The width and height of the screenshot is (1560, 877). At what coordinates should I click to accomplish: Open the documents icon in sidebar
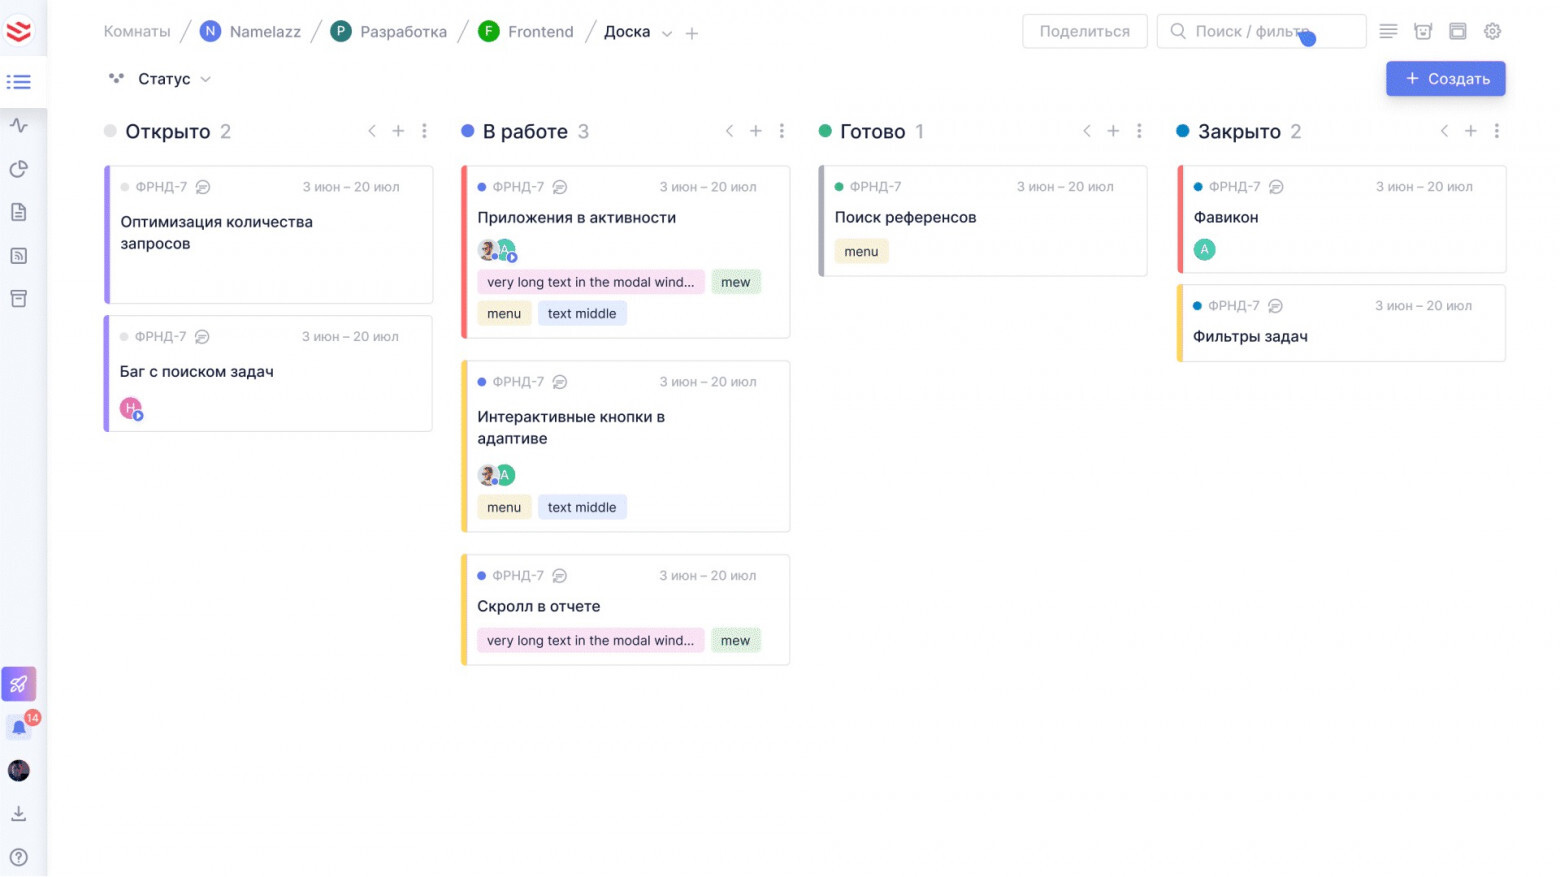19,212
